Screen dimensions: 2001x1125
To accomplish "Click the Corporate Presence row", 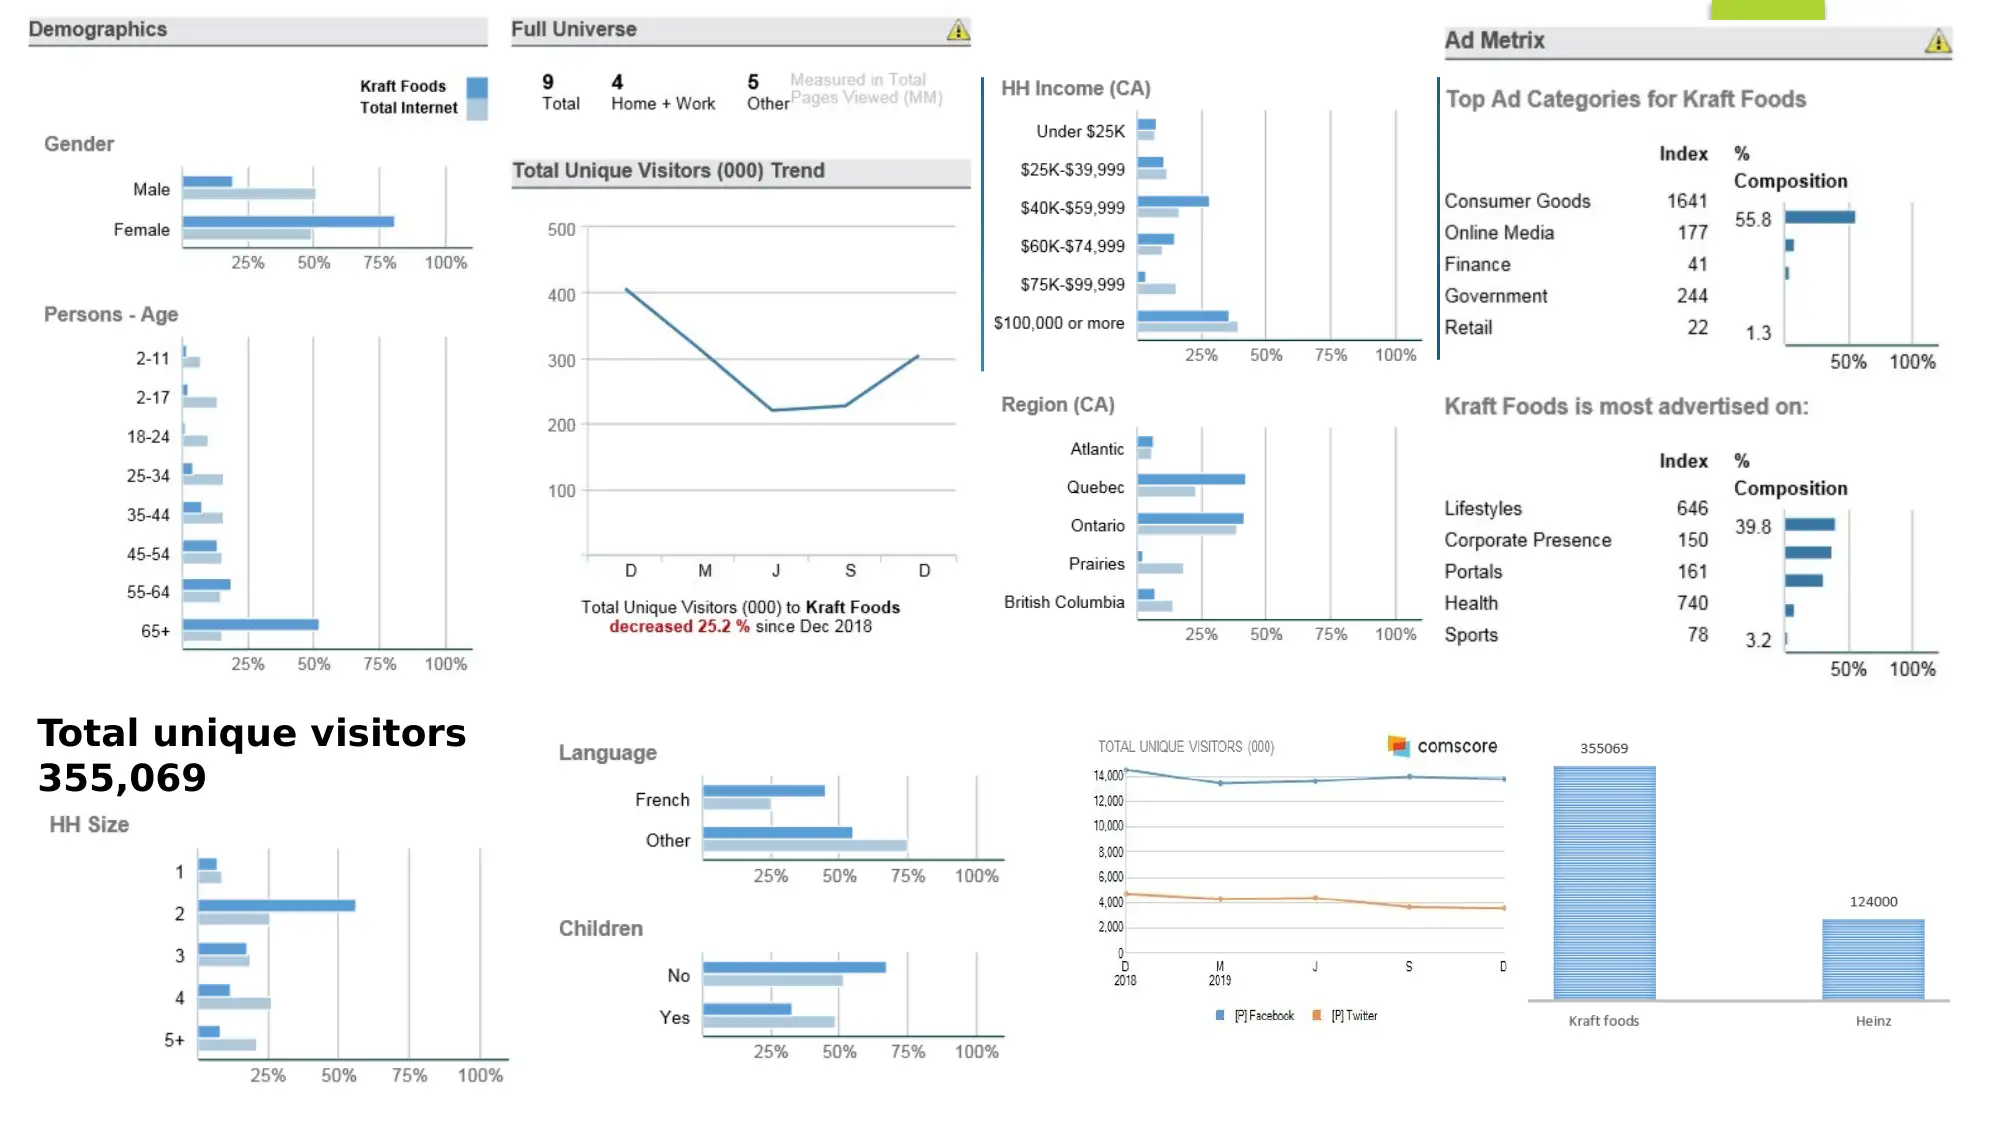I will [x=1576, y=540].
